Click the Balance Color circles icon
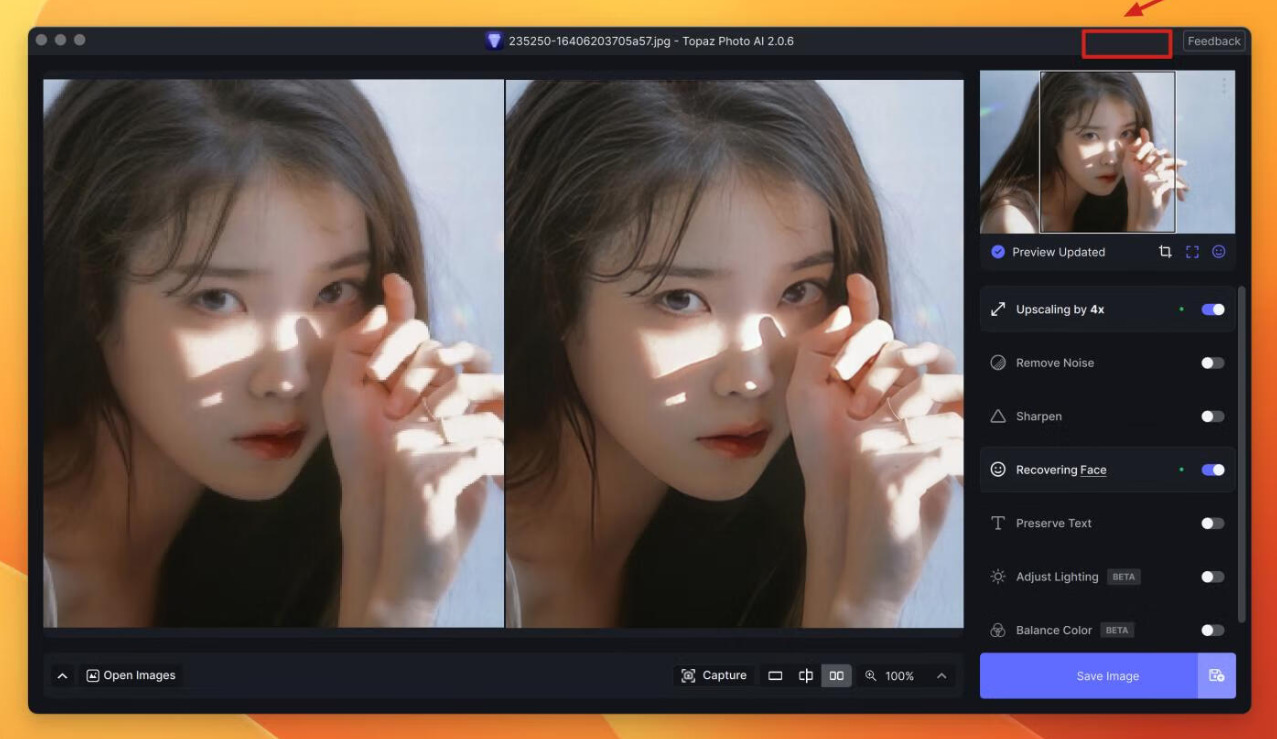Screen dimensions: 1277x739 (x=998, y=630)
